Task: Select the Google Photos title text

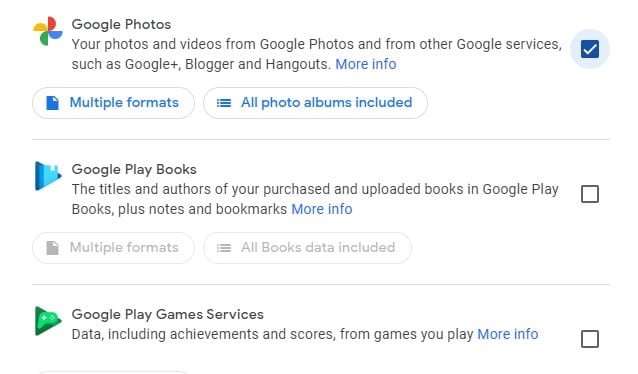Action: pyautogui.click(x=121, y=24)
